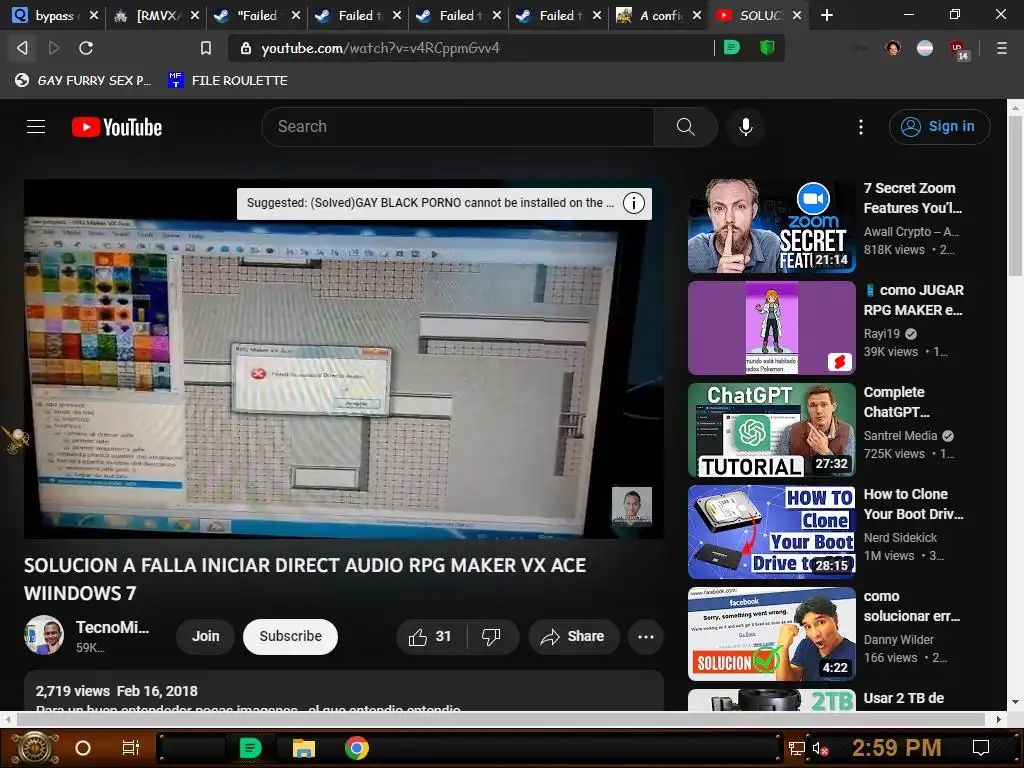Switch to the bypass browser tab
1024x768 pixels.
(x=54, y=15)
